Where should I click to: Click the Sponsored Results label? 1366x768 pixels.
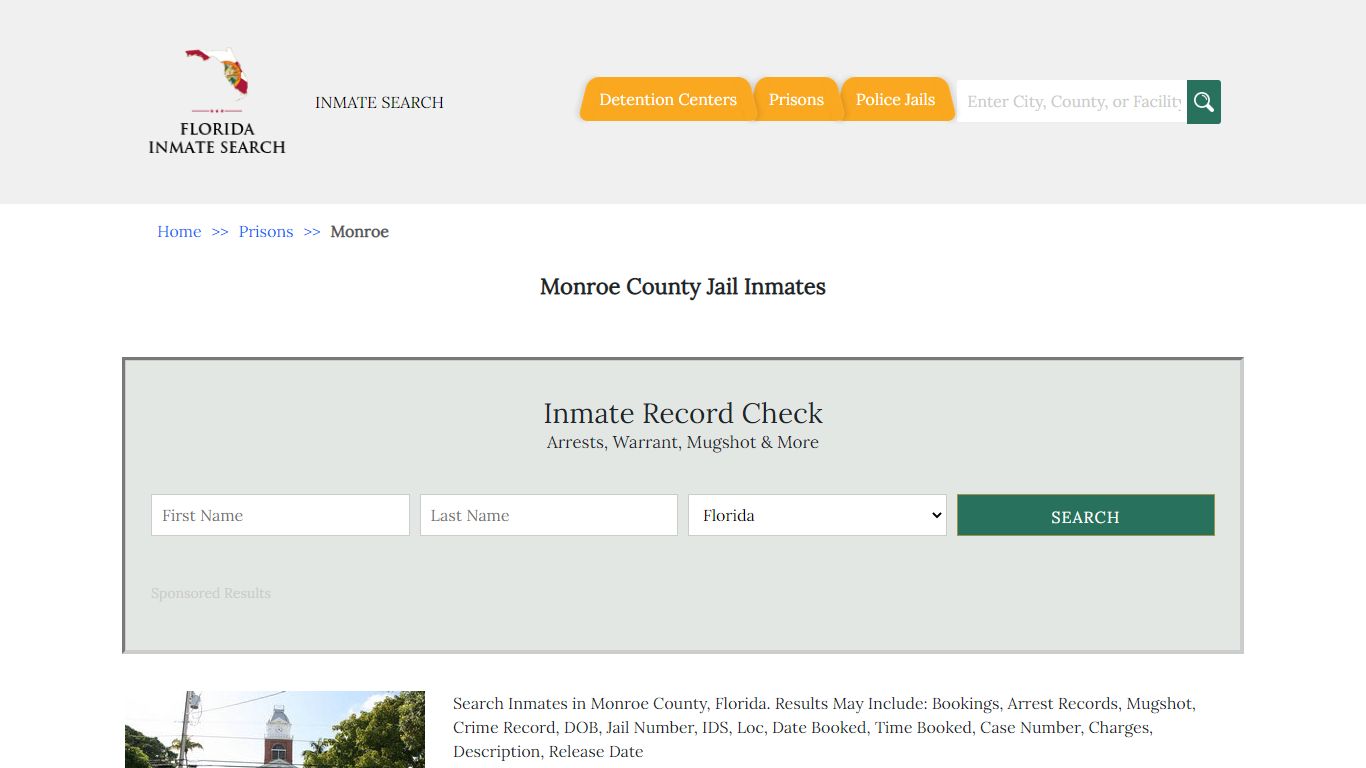click(211, 593)
